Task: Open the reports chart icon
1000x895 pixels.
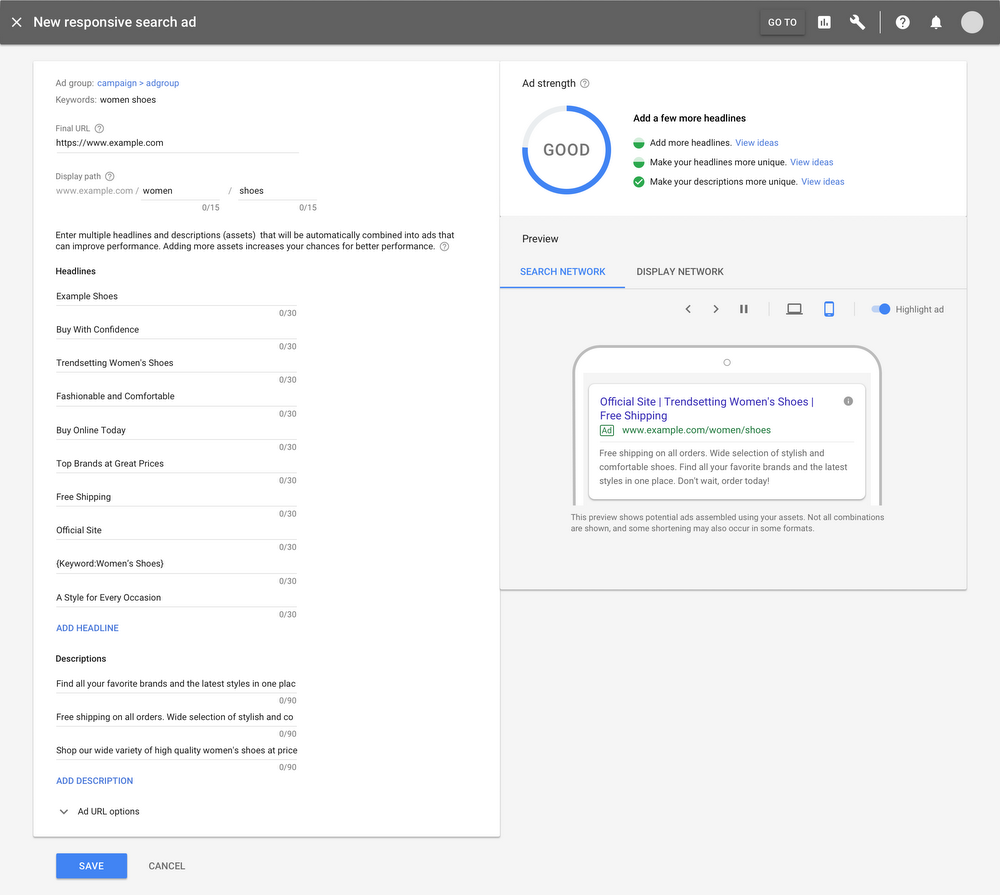Action: pos(824,21)
